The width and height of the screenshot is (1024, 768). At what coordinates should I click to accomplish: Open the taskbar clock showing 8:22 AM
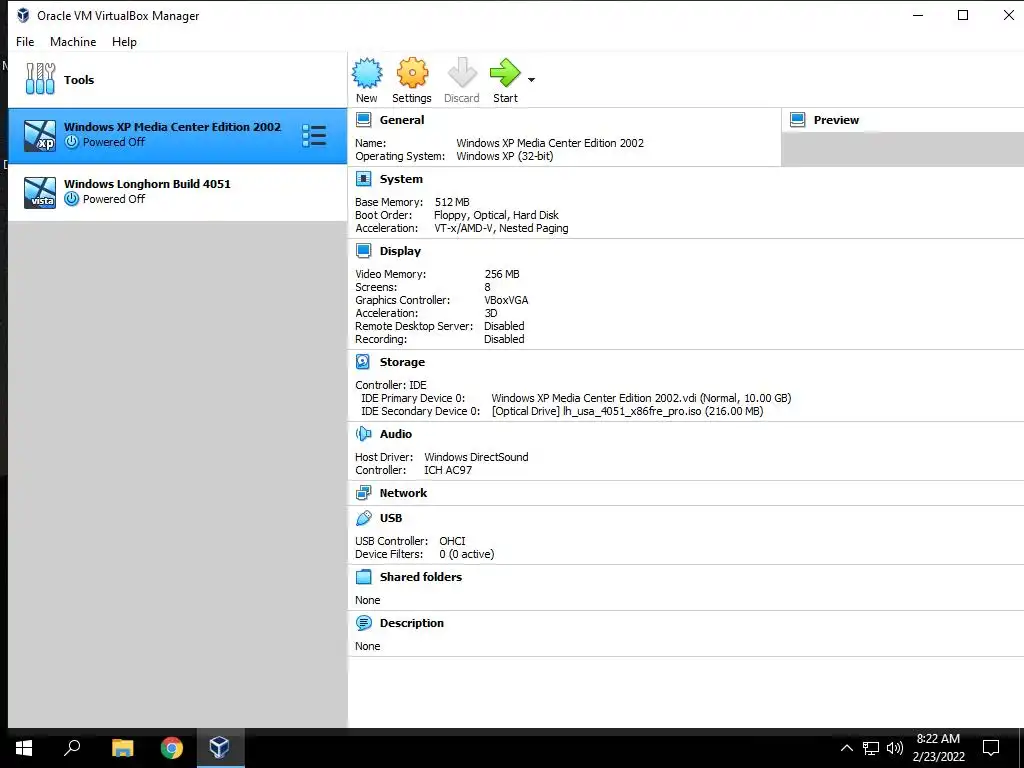(x=938, y=748)
